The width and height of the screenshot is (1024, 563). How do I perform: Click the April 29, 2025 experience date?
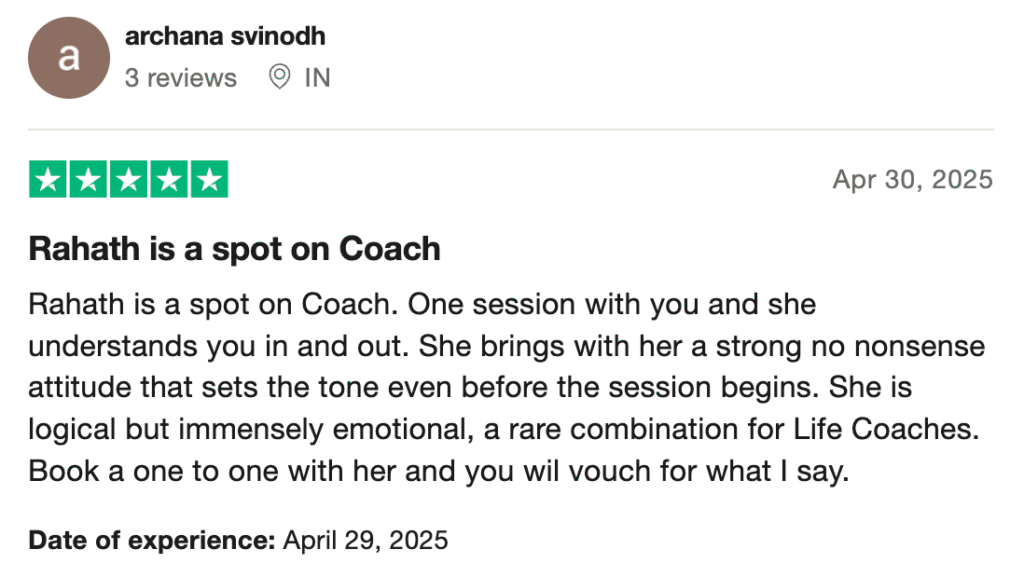366,541
